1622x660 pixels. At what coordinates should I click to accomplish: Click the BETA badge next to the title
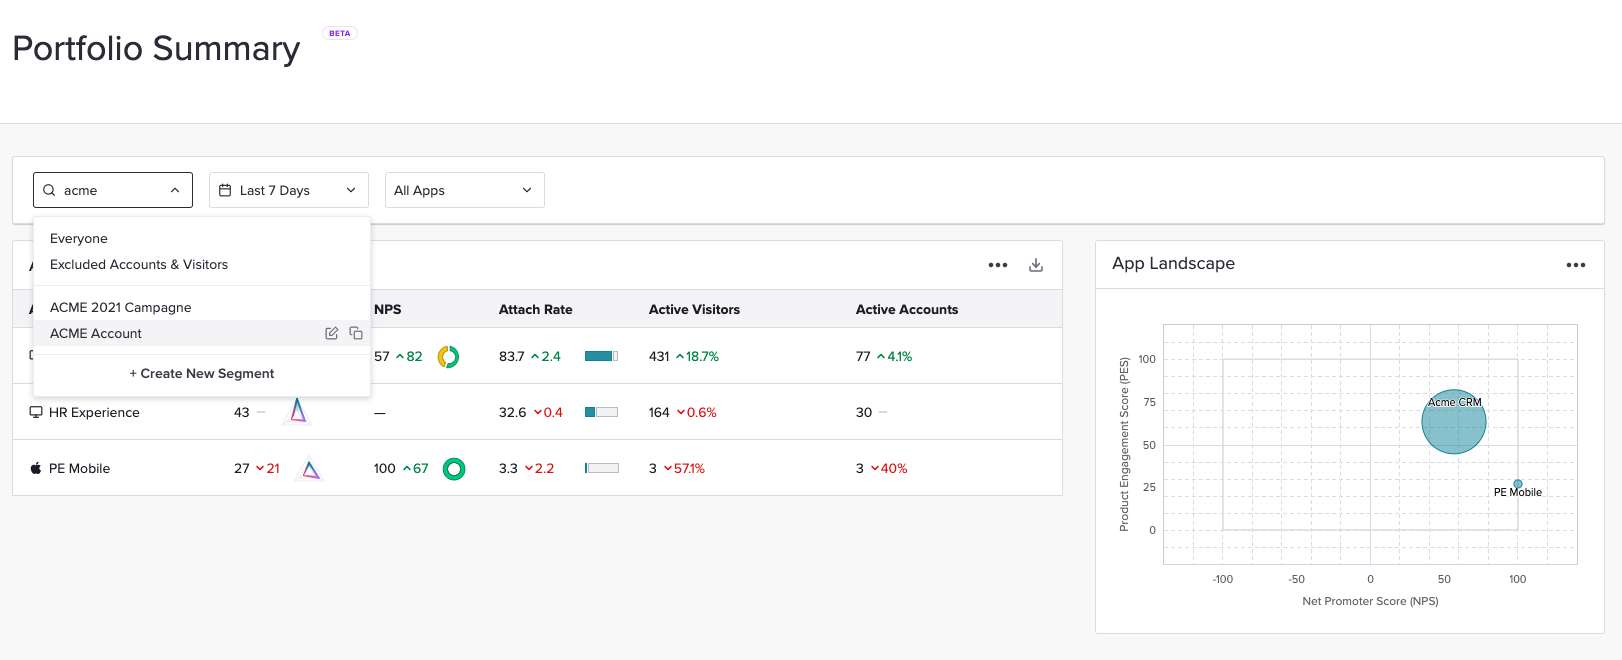340,33
